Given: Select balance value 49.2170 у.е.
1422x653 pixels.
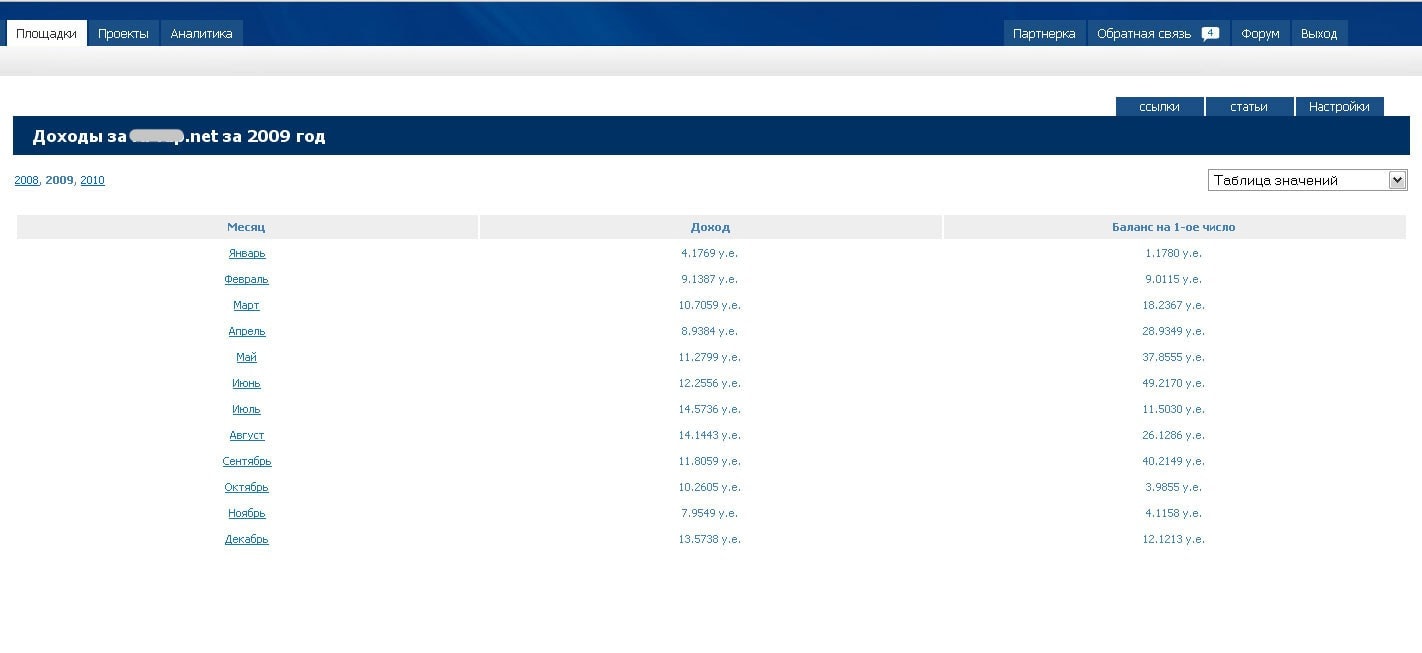Looking at the screenshot, I should pyautogui.click(x=1174, y=383).
